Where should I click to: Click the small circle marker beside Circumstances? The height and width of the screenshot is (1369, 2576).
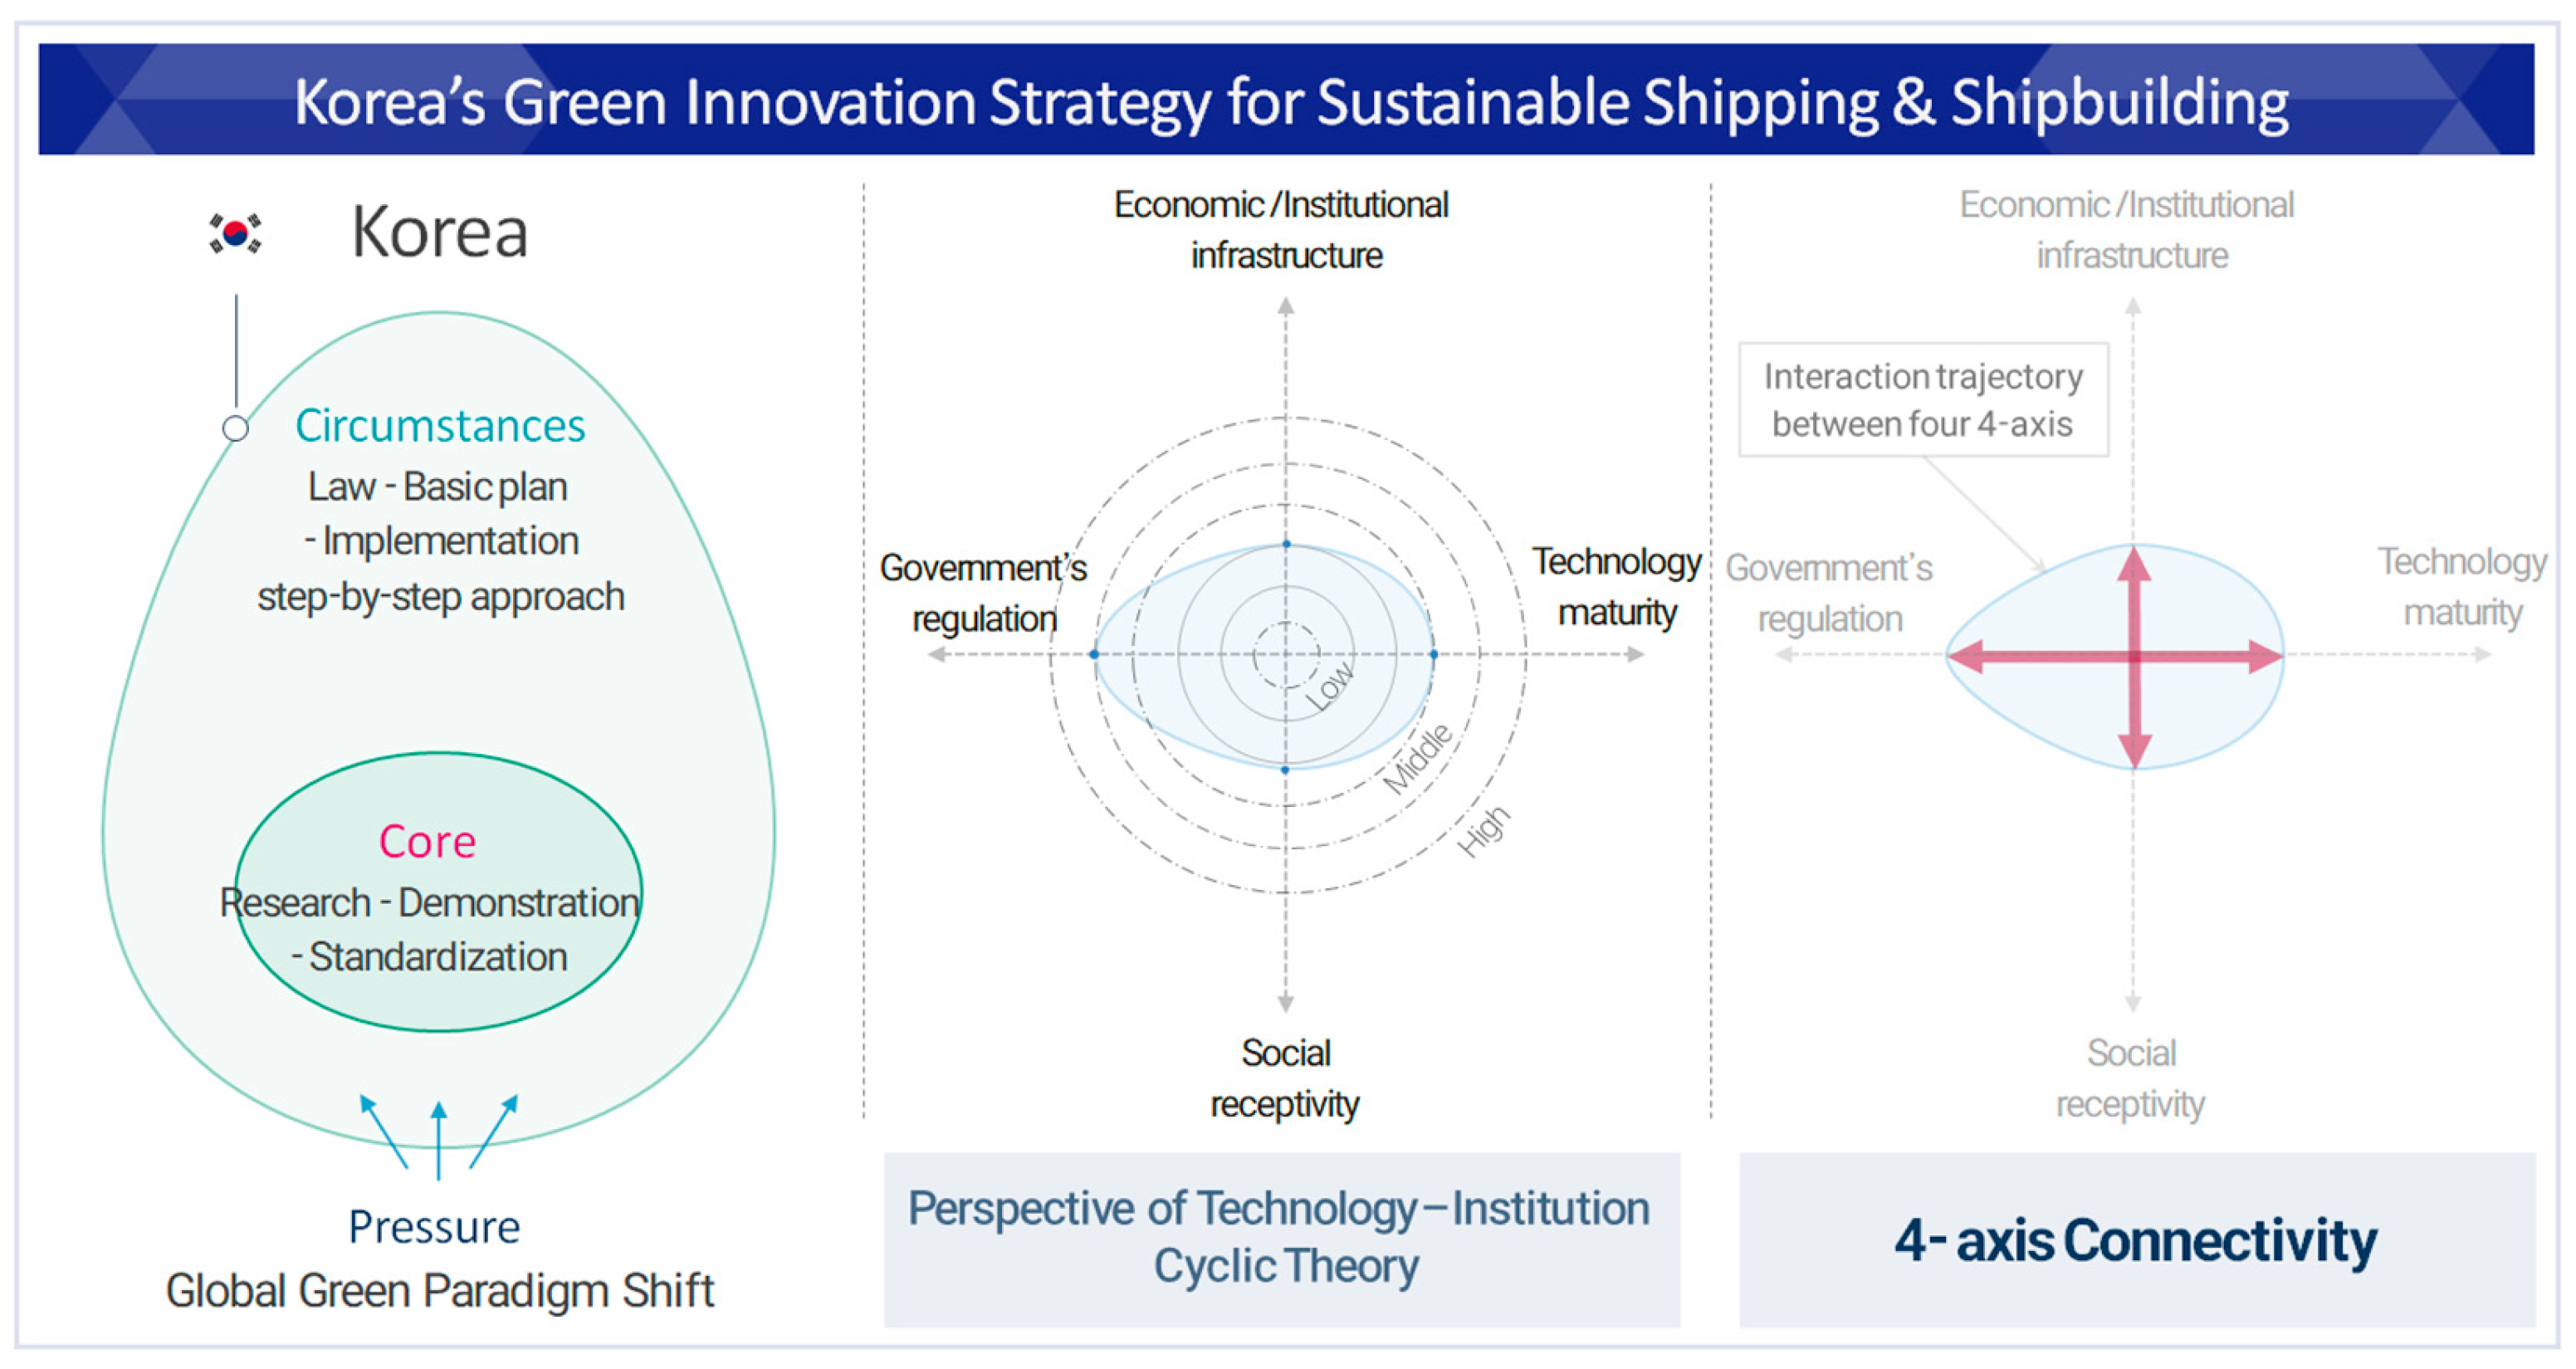coord(235,428)
